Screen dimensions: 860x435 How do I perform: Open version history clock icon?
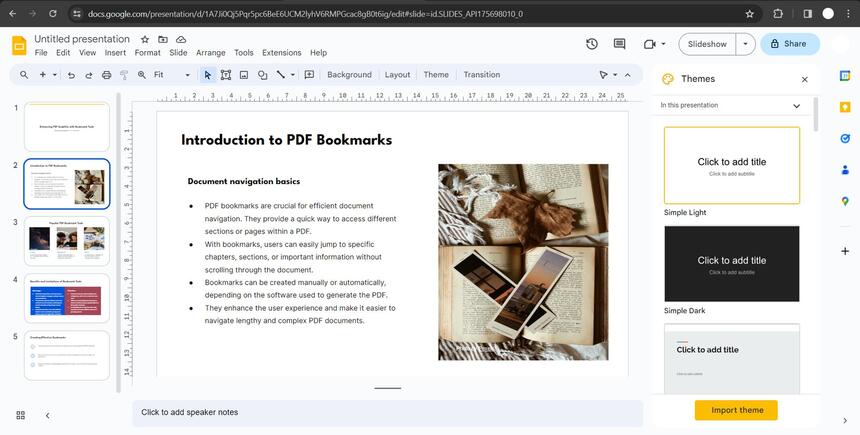592,44
